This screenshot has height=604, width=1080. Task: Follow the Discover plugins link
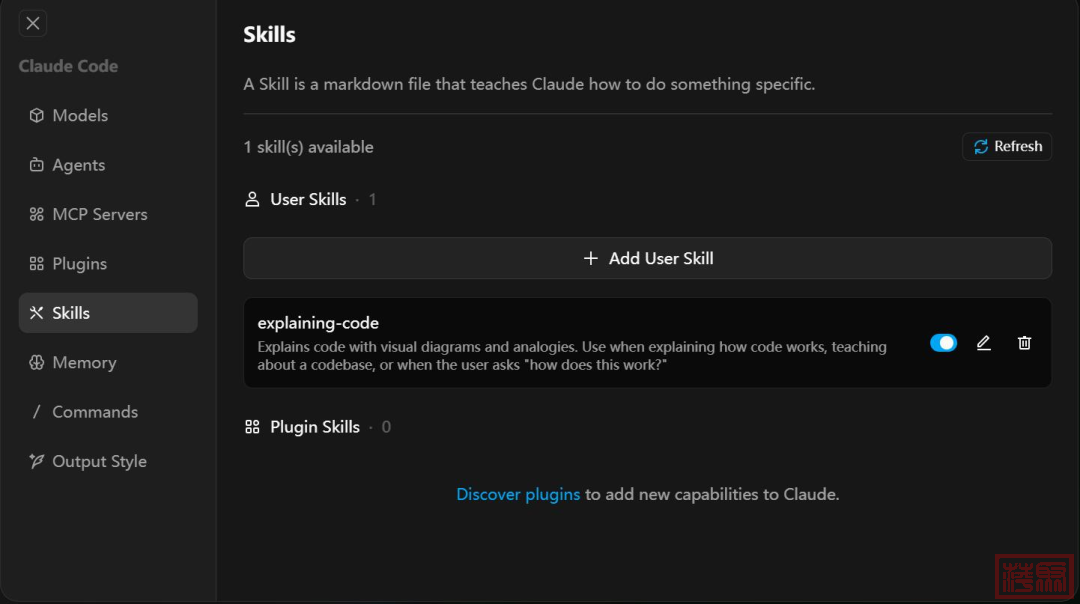518,494
